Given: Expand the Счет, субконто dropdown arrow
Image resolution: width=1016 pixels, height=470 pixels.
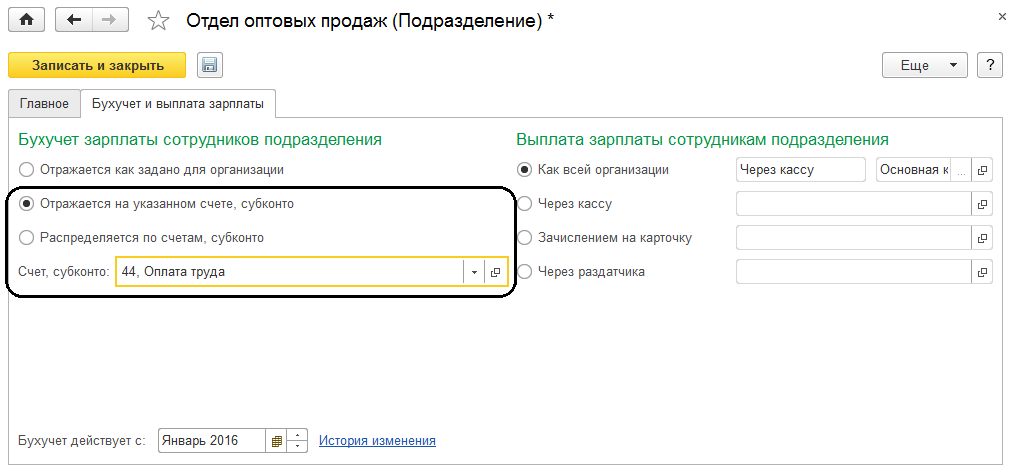Looking at the screenshot, I should [472, 272].
